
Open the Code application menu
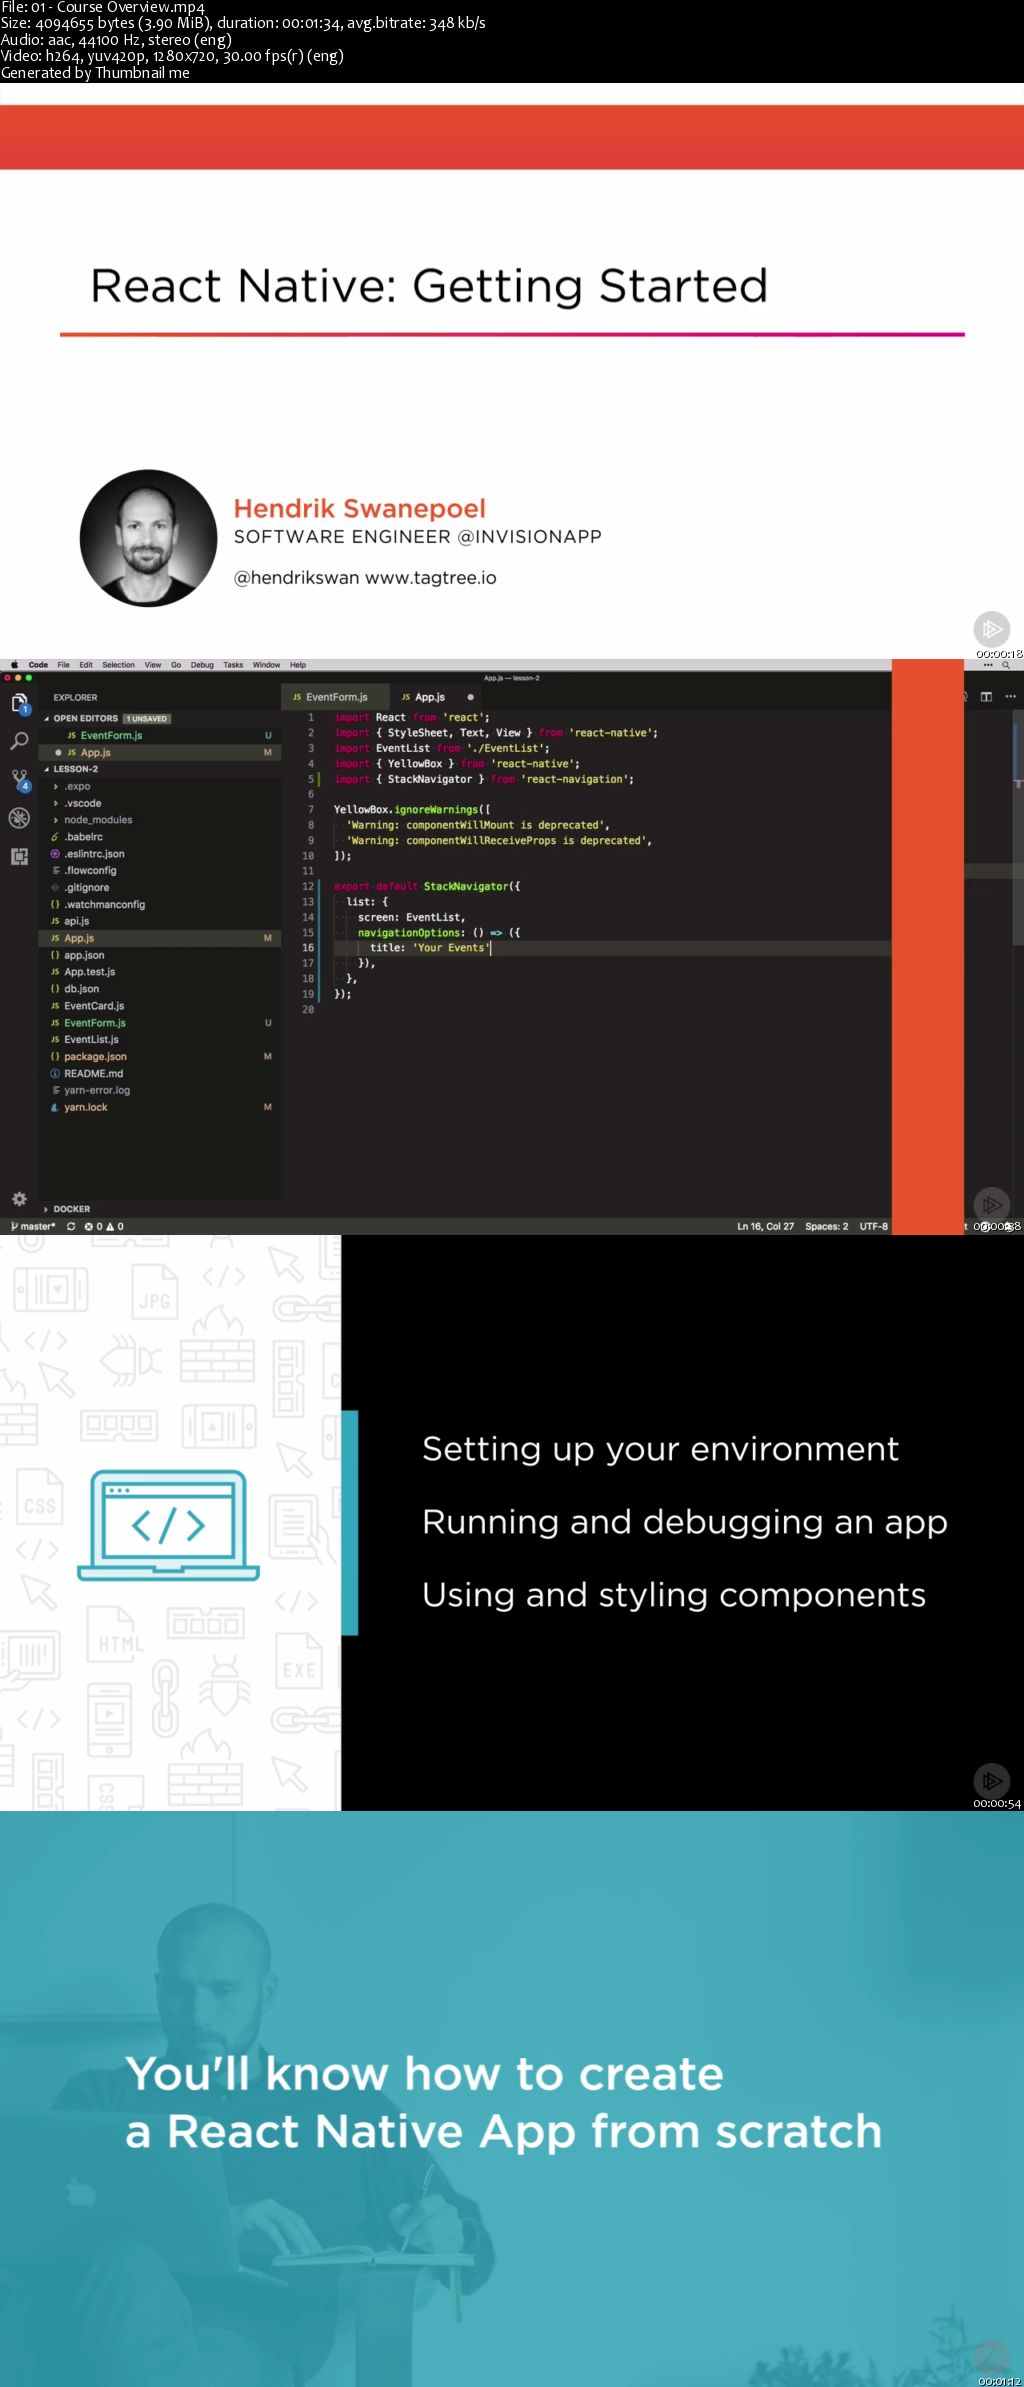pyautogui.click(x=38, y=664)
